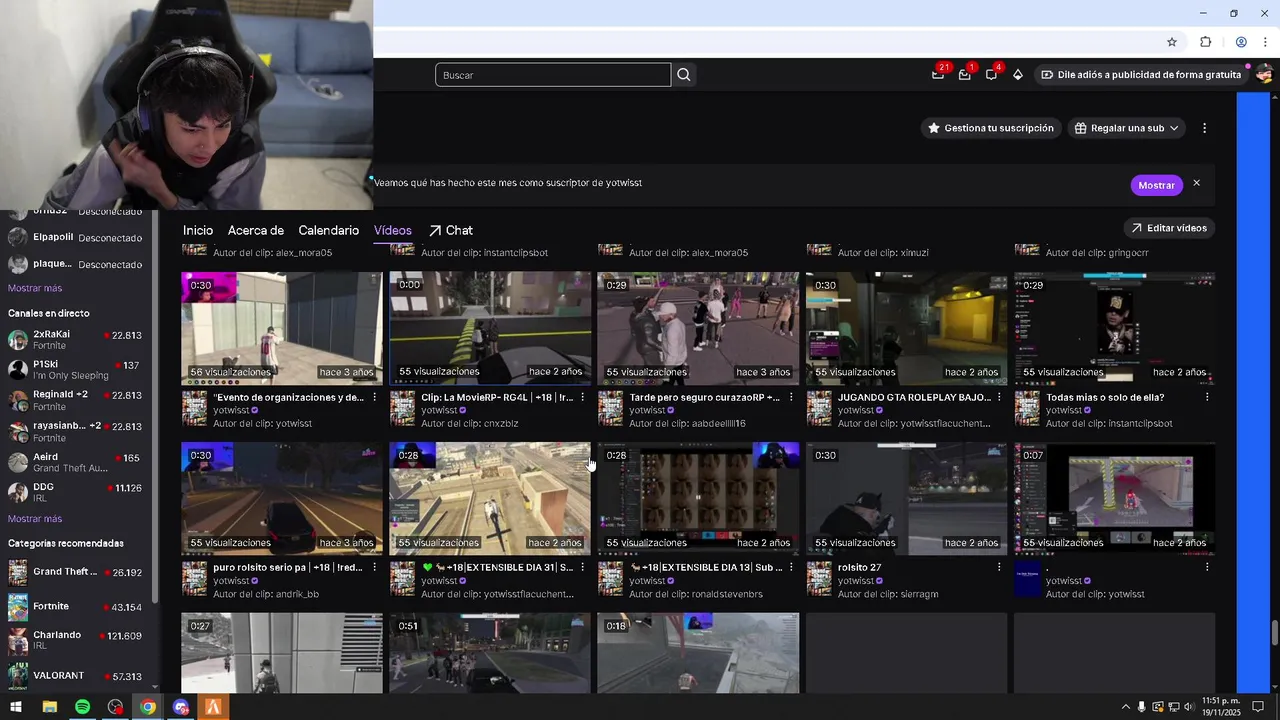The image size is (1280, 720).
Task: Play 'Clip: La MovieRP- RG4L' clip thumbnail
Action: 490,328
